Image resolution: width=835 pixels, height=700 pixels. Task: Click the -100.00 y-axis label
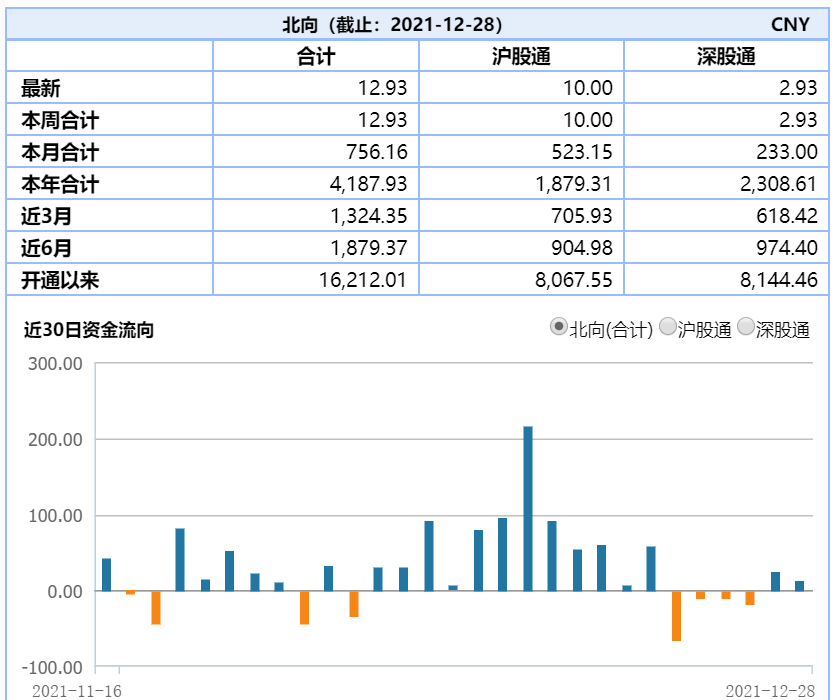tap(52, 668)
